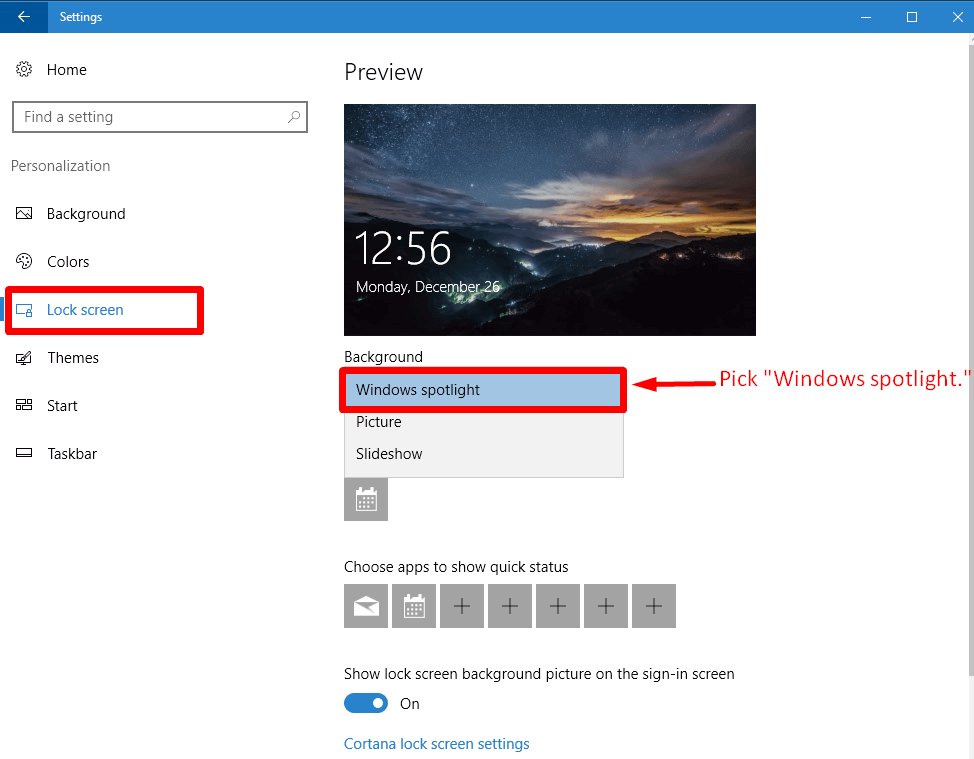Turn off sign-in screen background picture toggle
Image resolution: width=974 pixels, height=759 pixels.
(x=366, y=703)
